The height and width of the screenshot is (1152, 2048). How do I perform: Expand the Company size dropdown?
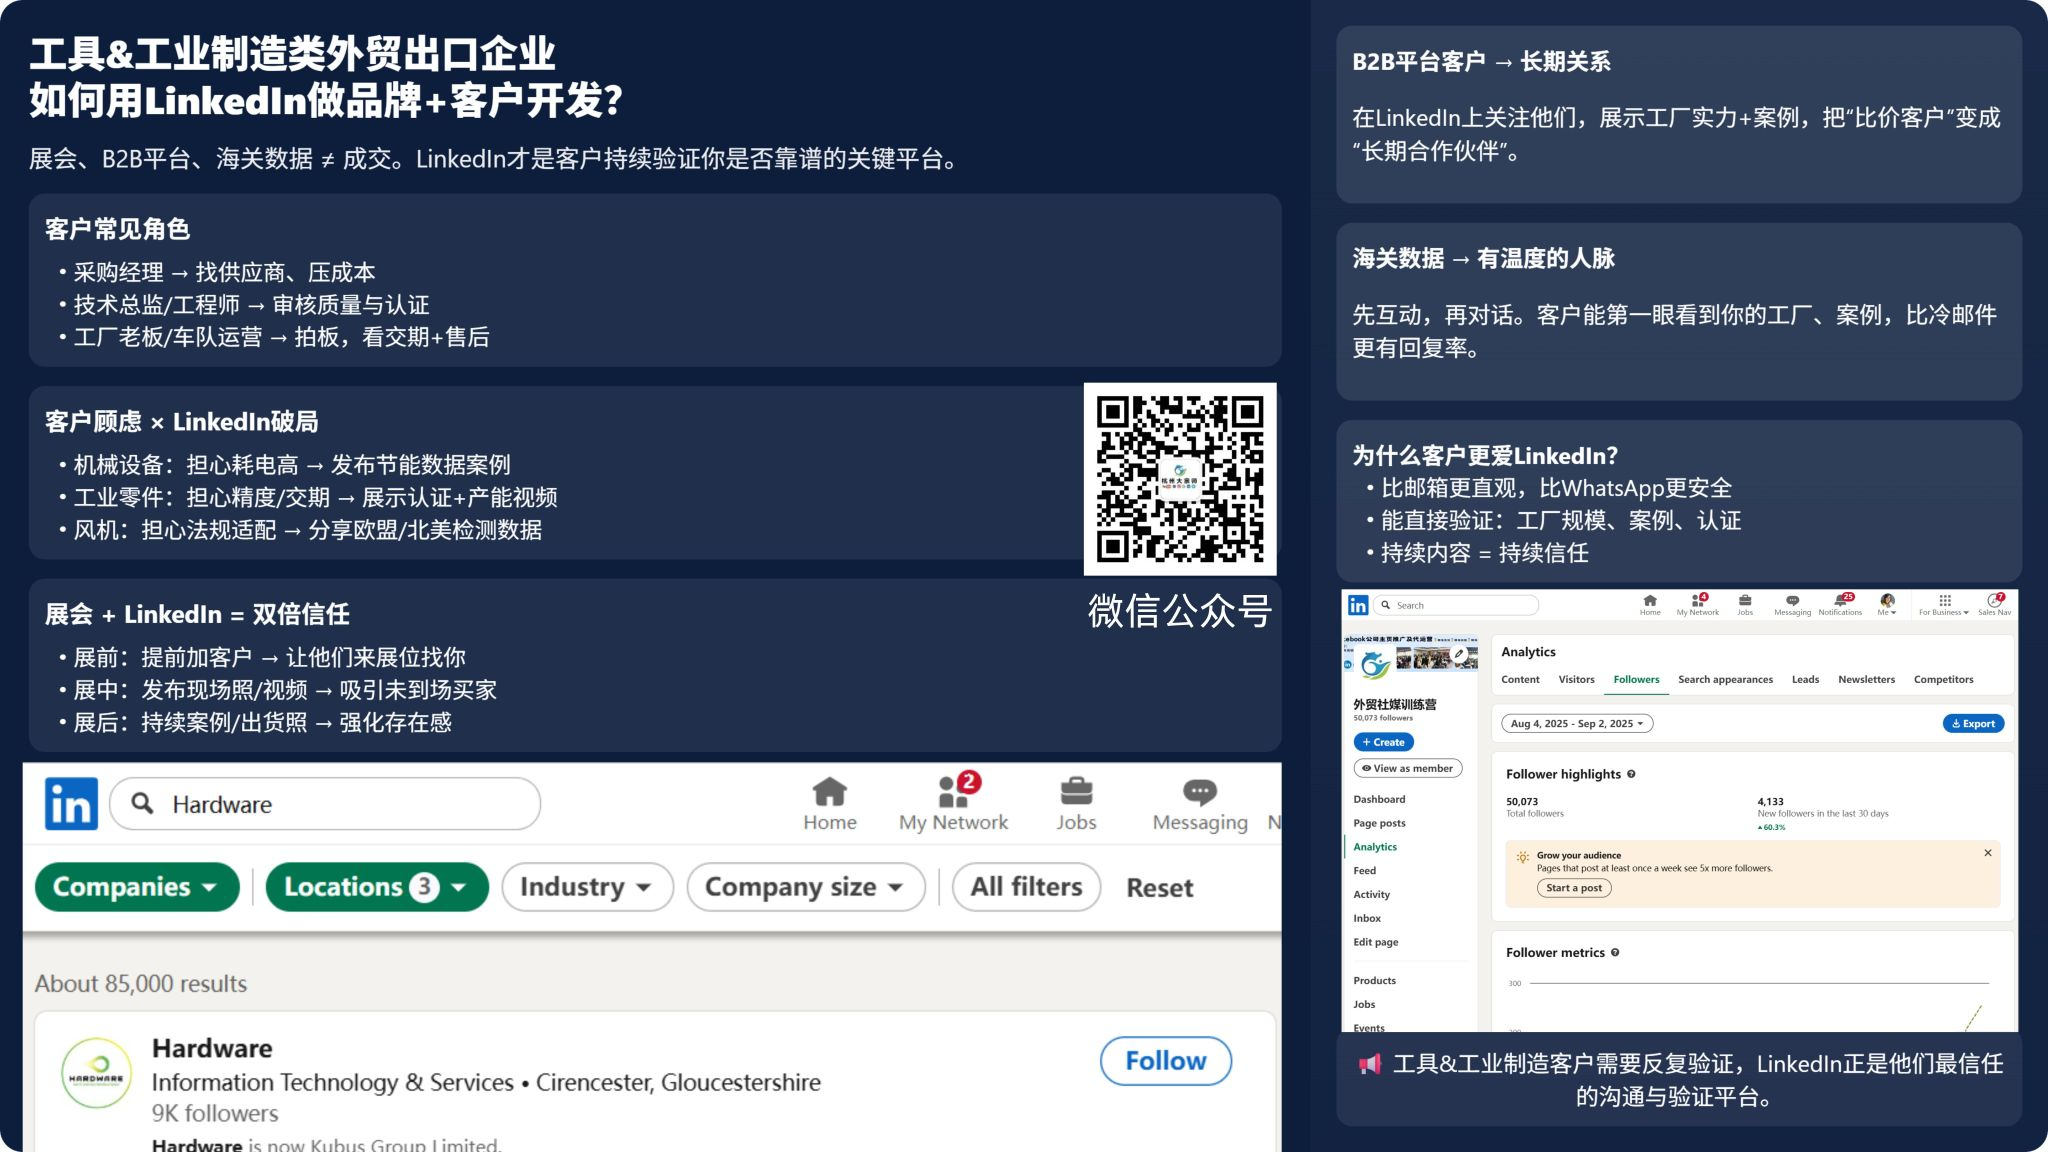click(805, 887)
